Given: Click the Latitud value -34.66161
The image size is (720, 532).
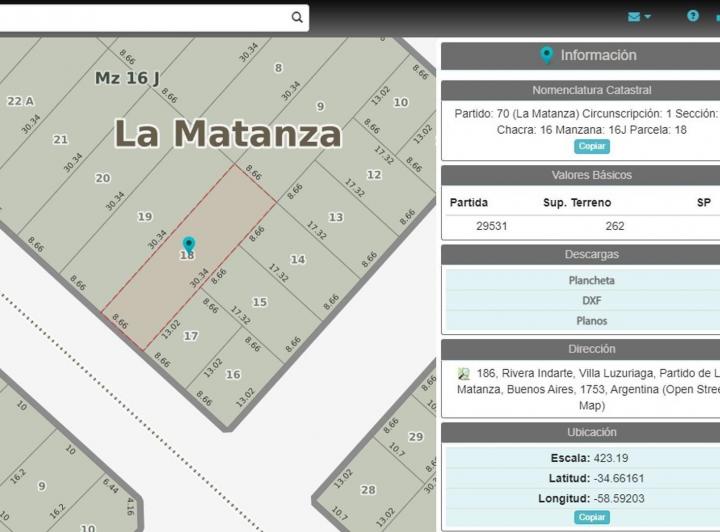Looking at the screenshot, I should [x=619, y=478].
